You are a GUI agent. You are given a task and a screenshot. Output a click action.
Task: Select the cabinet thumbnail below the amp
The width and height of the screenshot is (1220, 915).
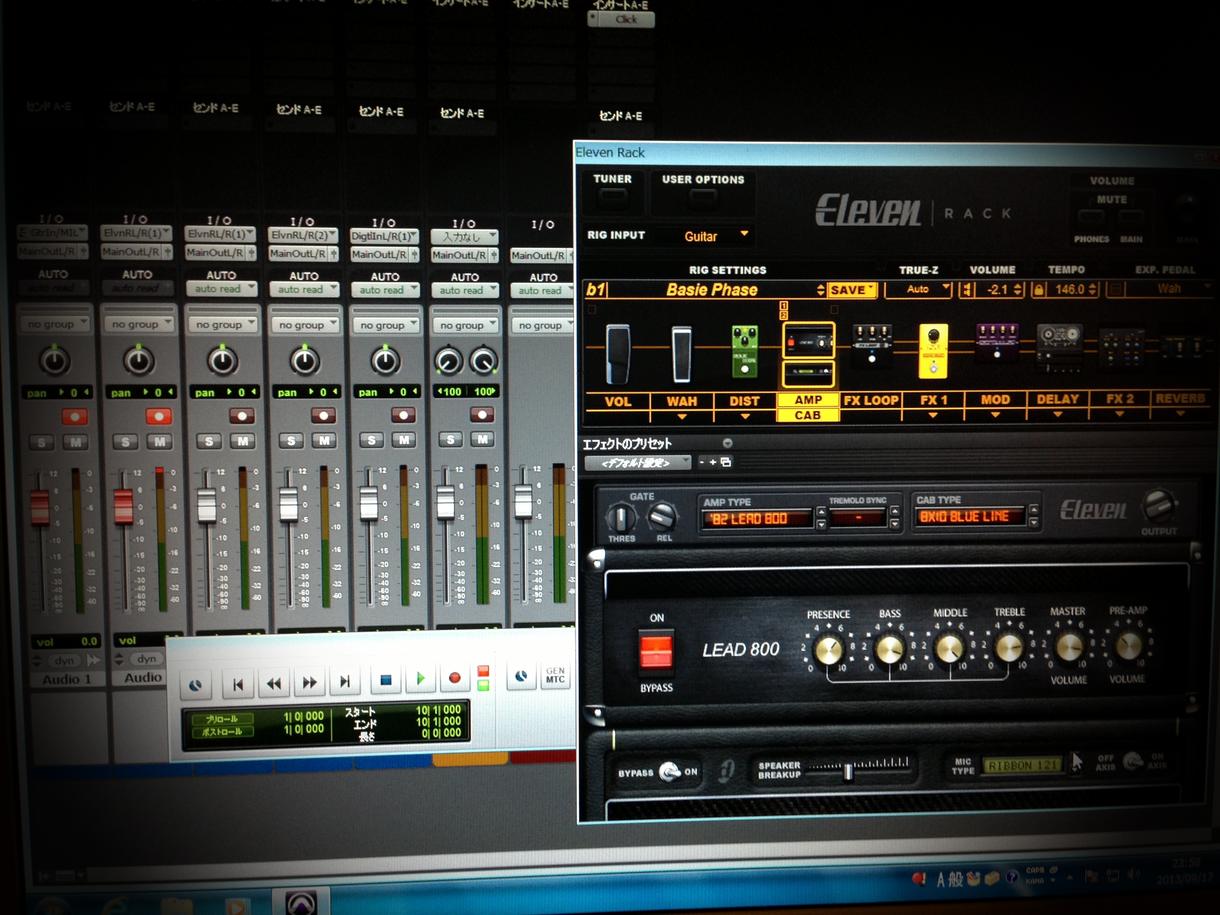tap(808, 374)
